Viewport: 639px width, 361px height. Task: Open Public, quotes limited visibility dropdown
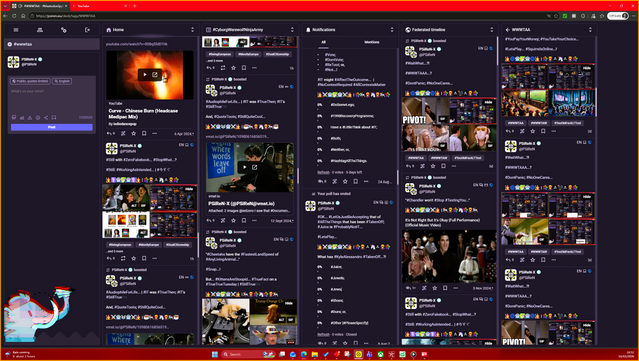(30, 81)
